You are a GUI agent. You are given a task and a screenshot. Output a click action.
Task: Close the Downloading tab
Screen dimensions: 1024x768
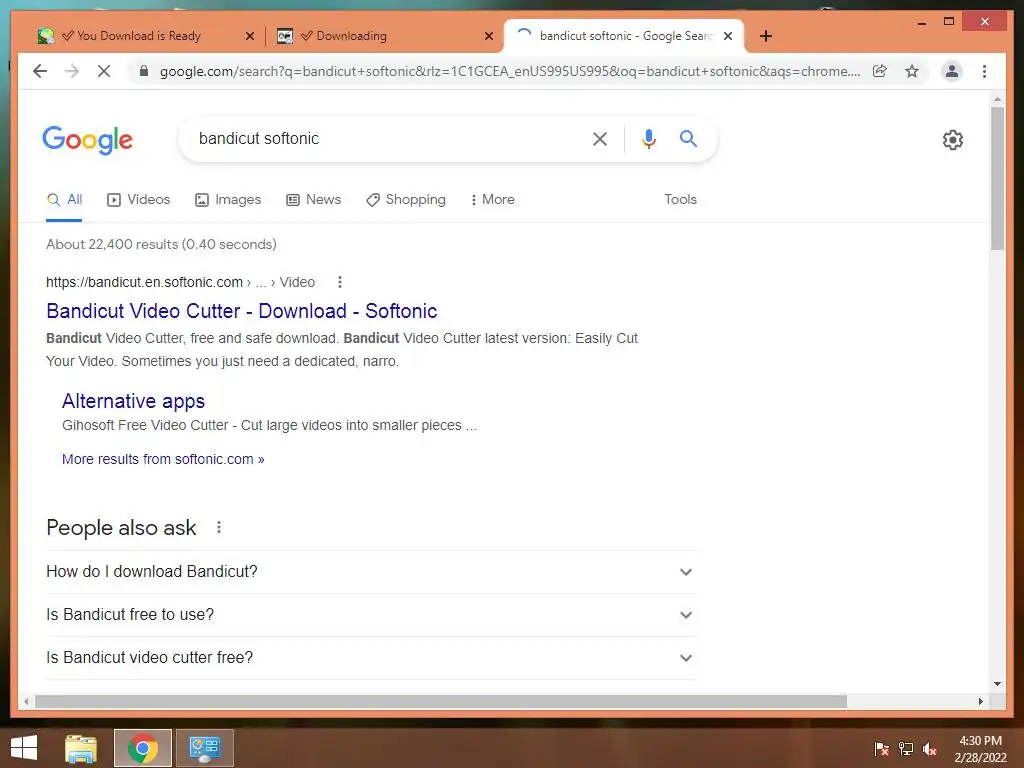[488, 36]
